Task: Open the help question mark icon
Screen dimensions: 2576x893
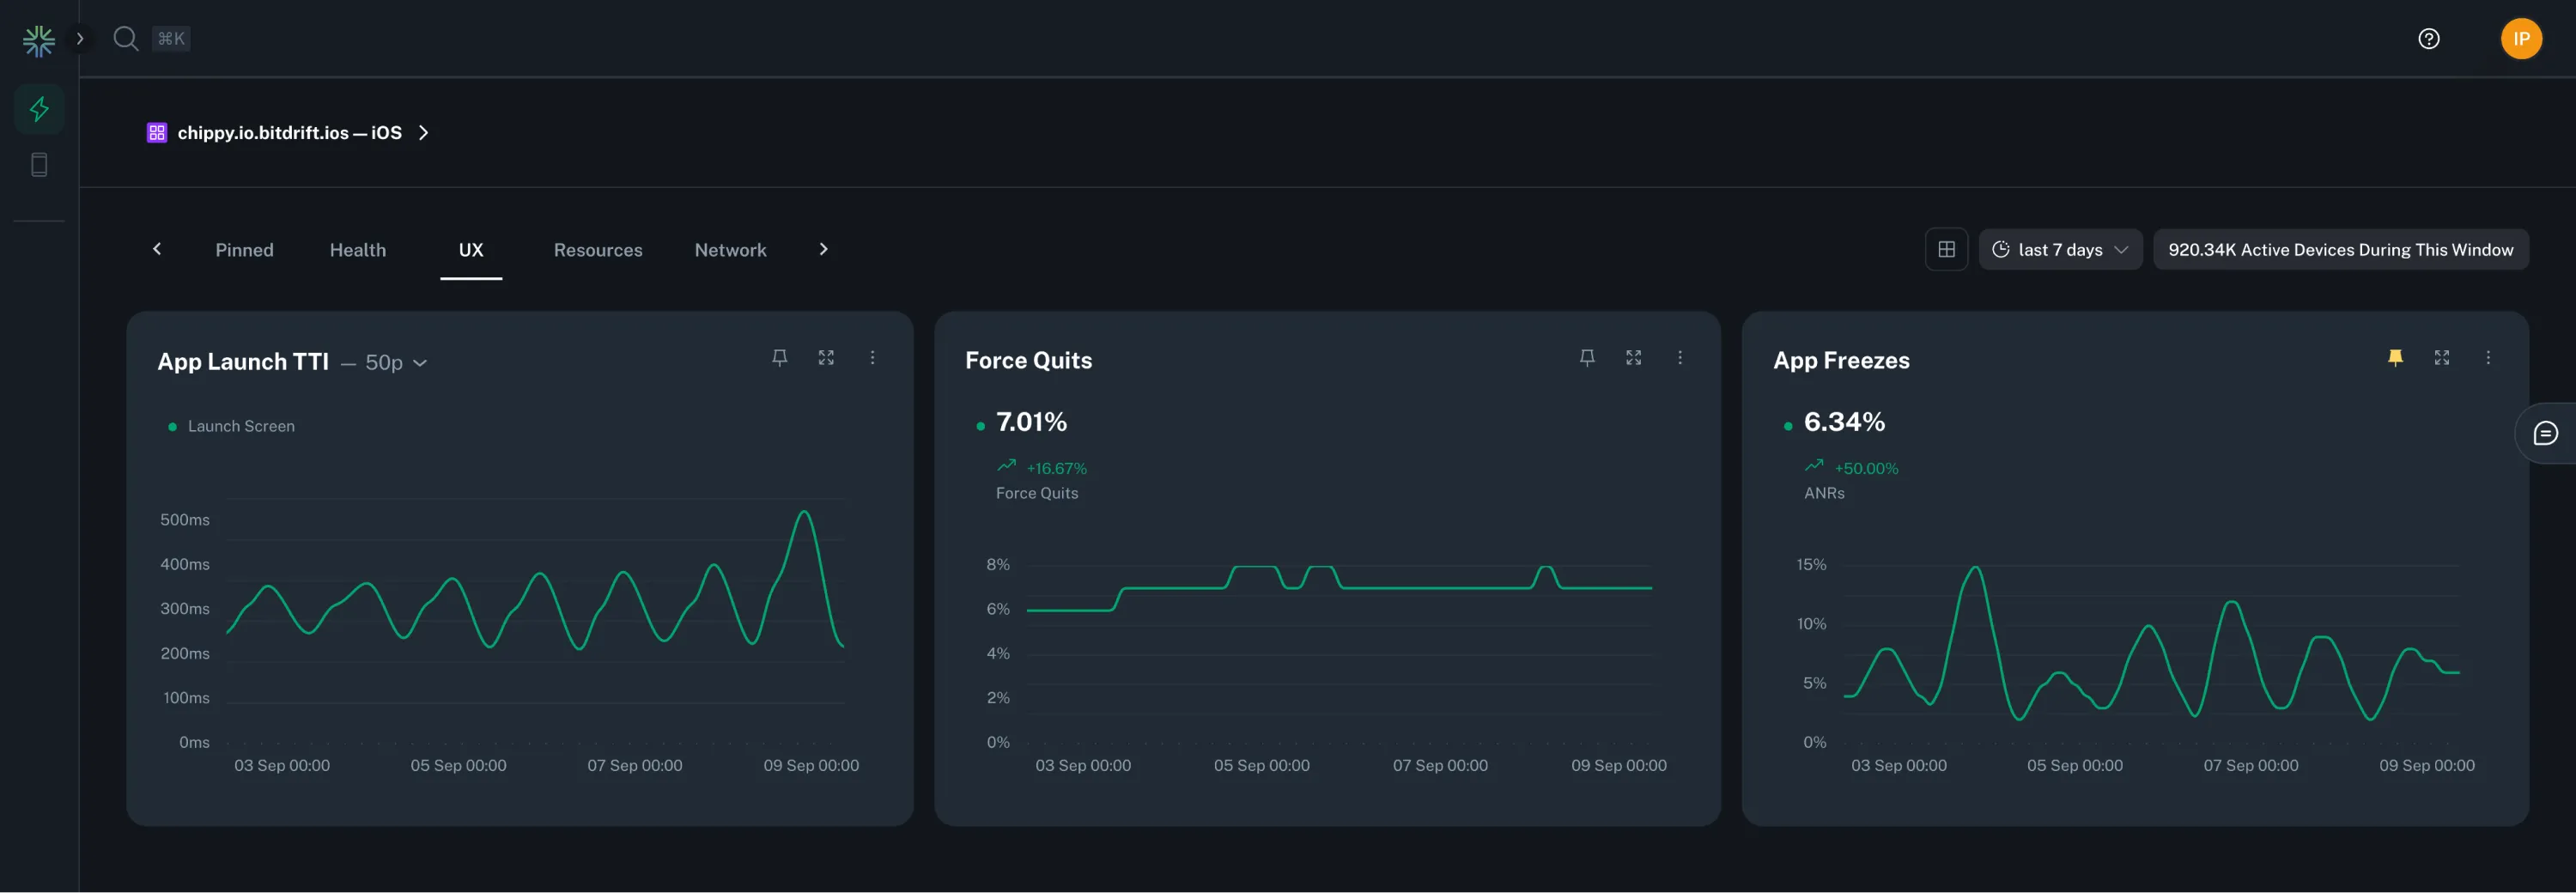Action: pyautogui.click(x=2428, y=38)
